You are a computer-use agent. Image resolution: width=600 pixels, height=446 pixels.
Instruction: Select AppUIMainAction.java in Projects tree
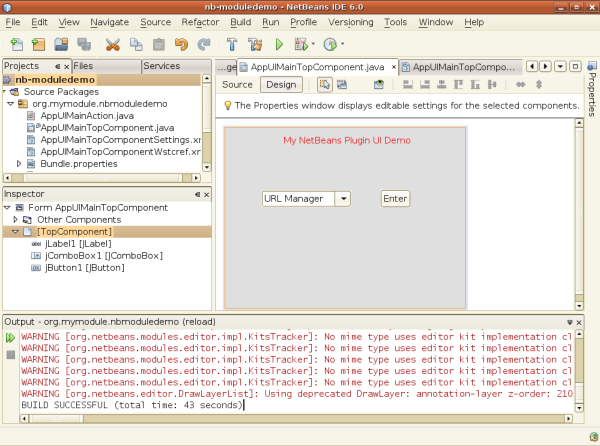pyautogui.click(x=87, y=116)
